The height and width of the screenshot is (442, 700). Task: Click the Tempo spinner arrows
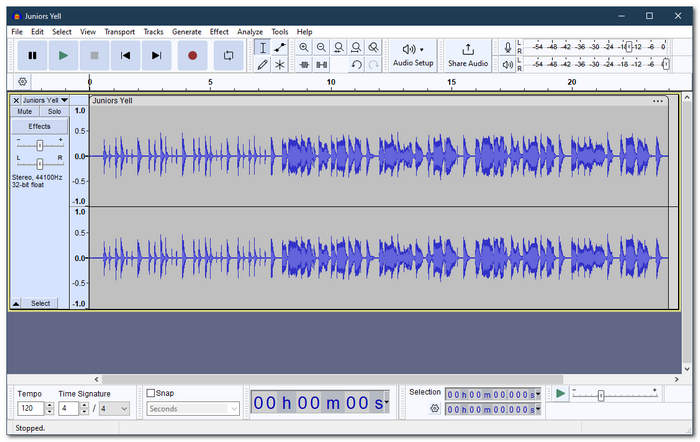50,408
